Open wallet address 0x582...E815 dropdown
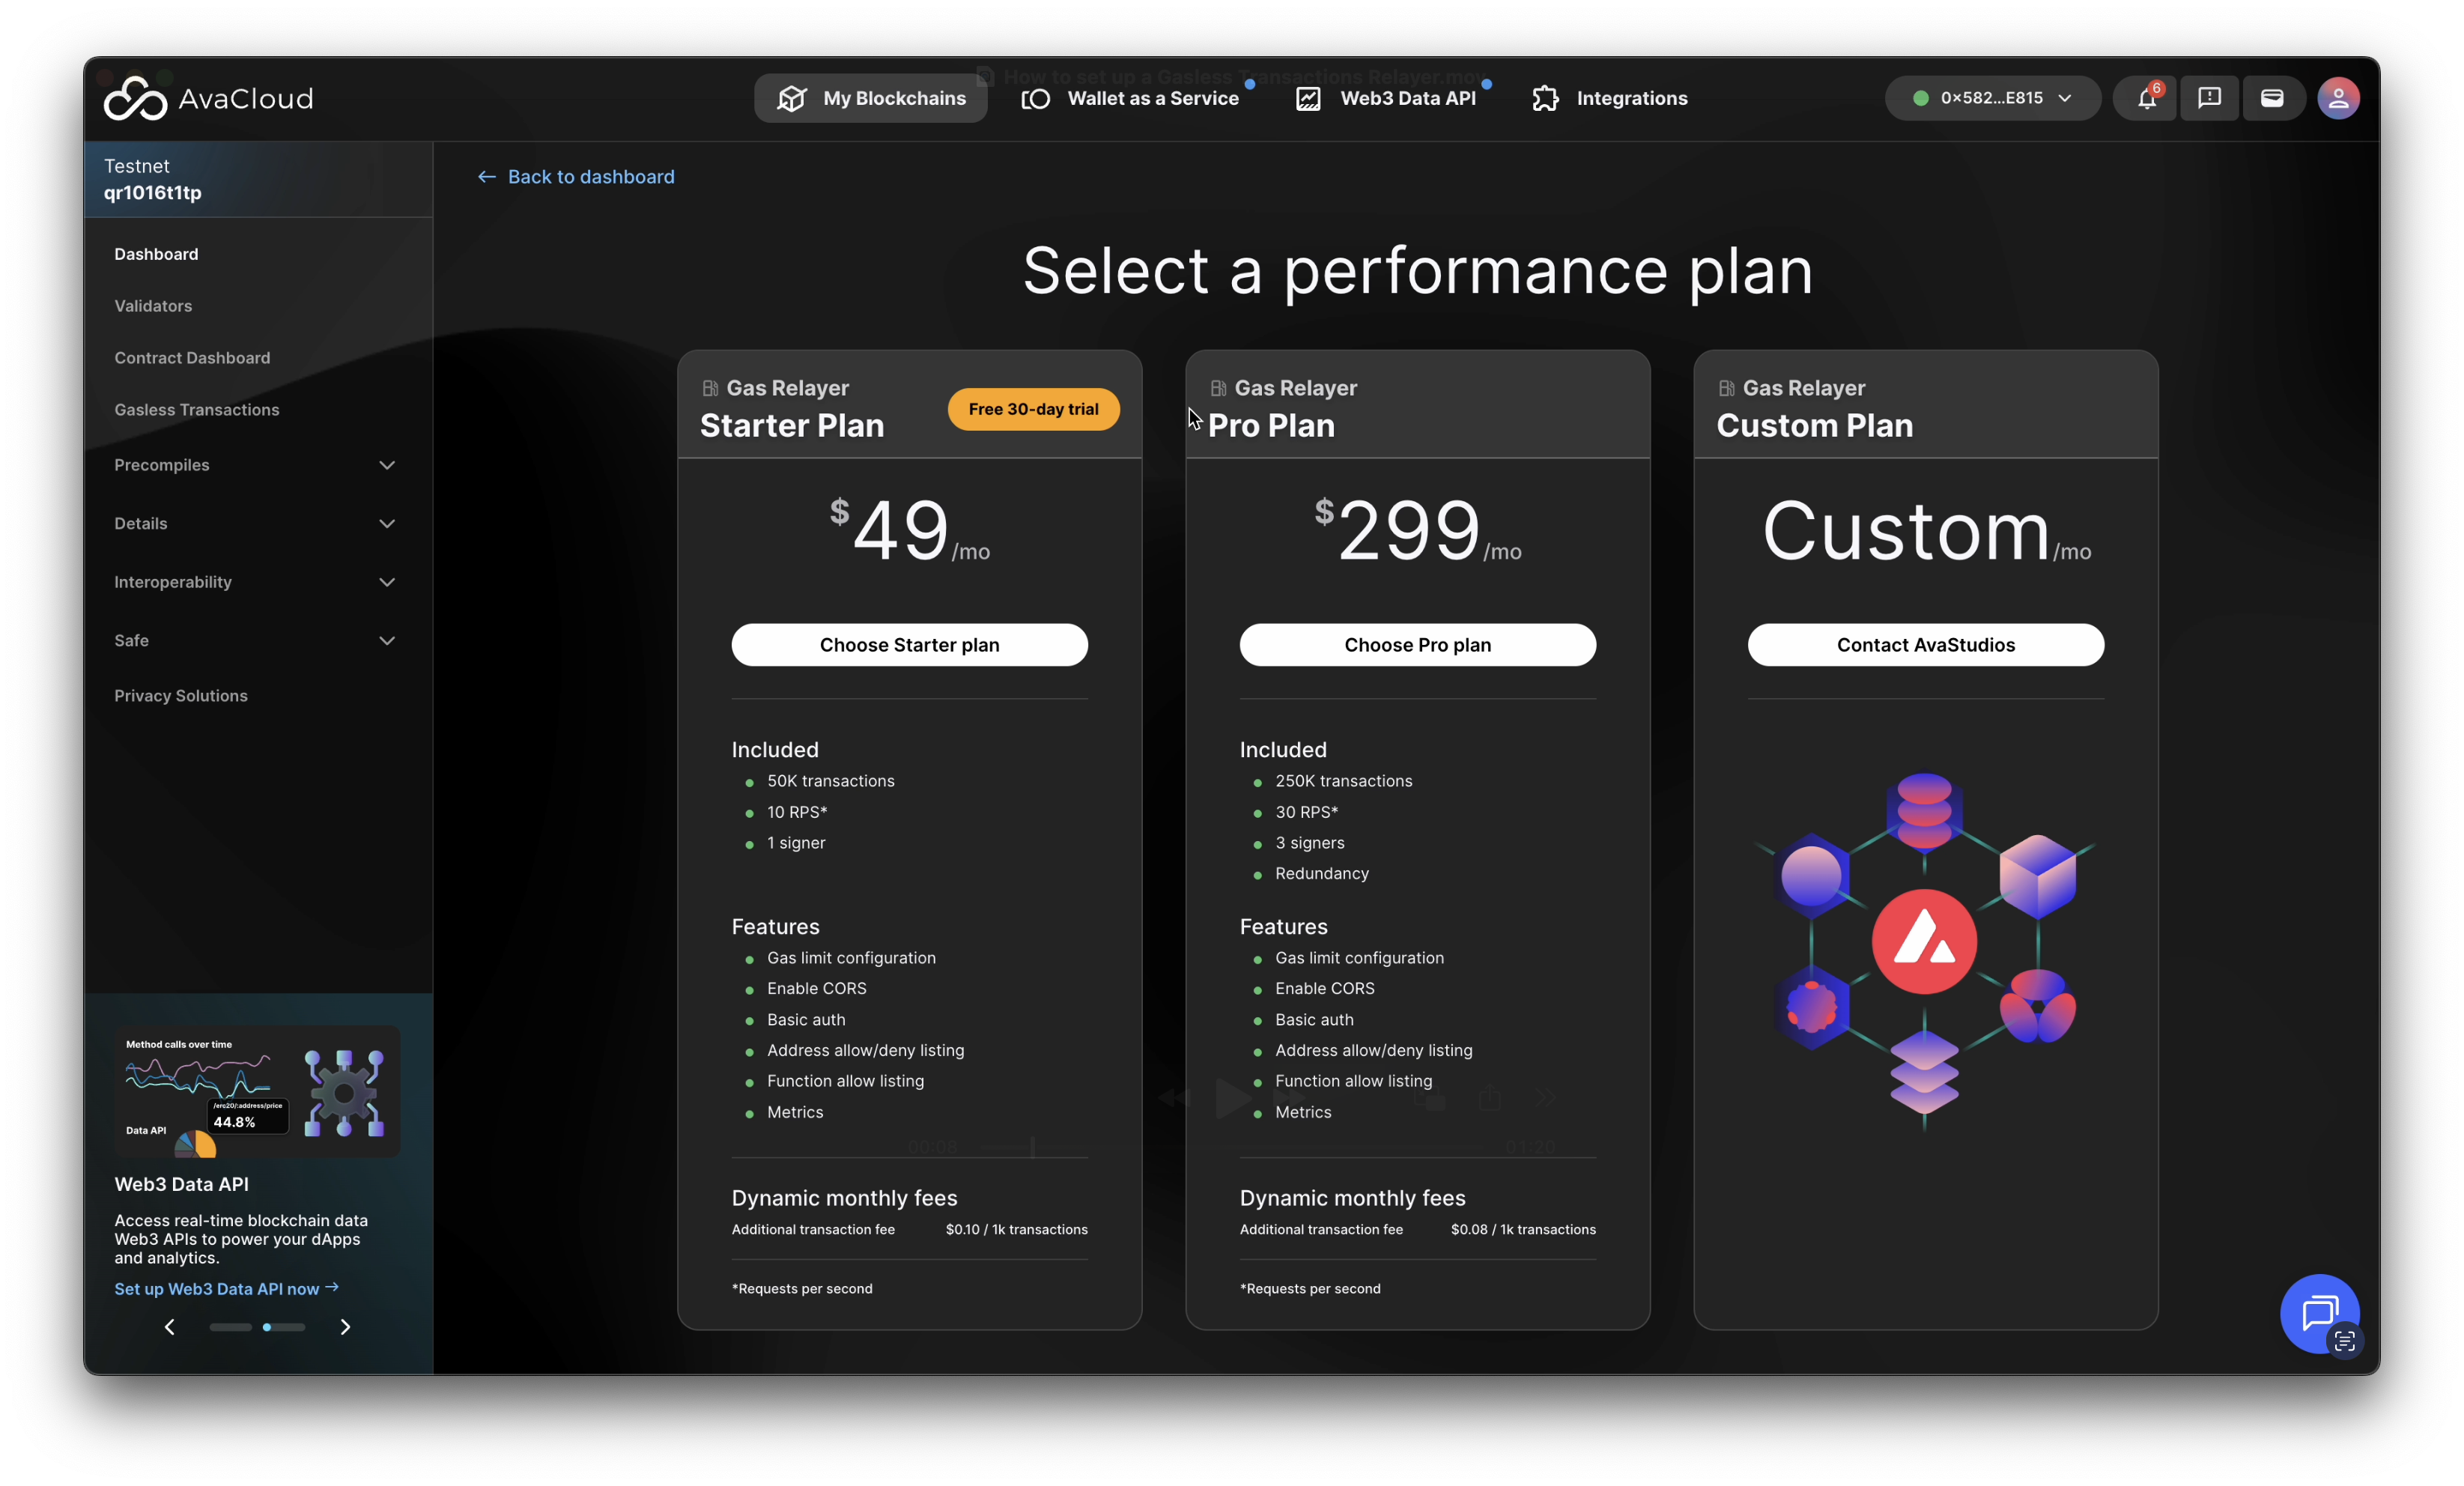This screenshot has width=2464, height=1486. (x=1992, y=98)
